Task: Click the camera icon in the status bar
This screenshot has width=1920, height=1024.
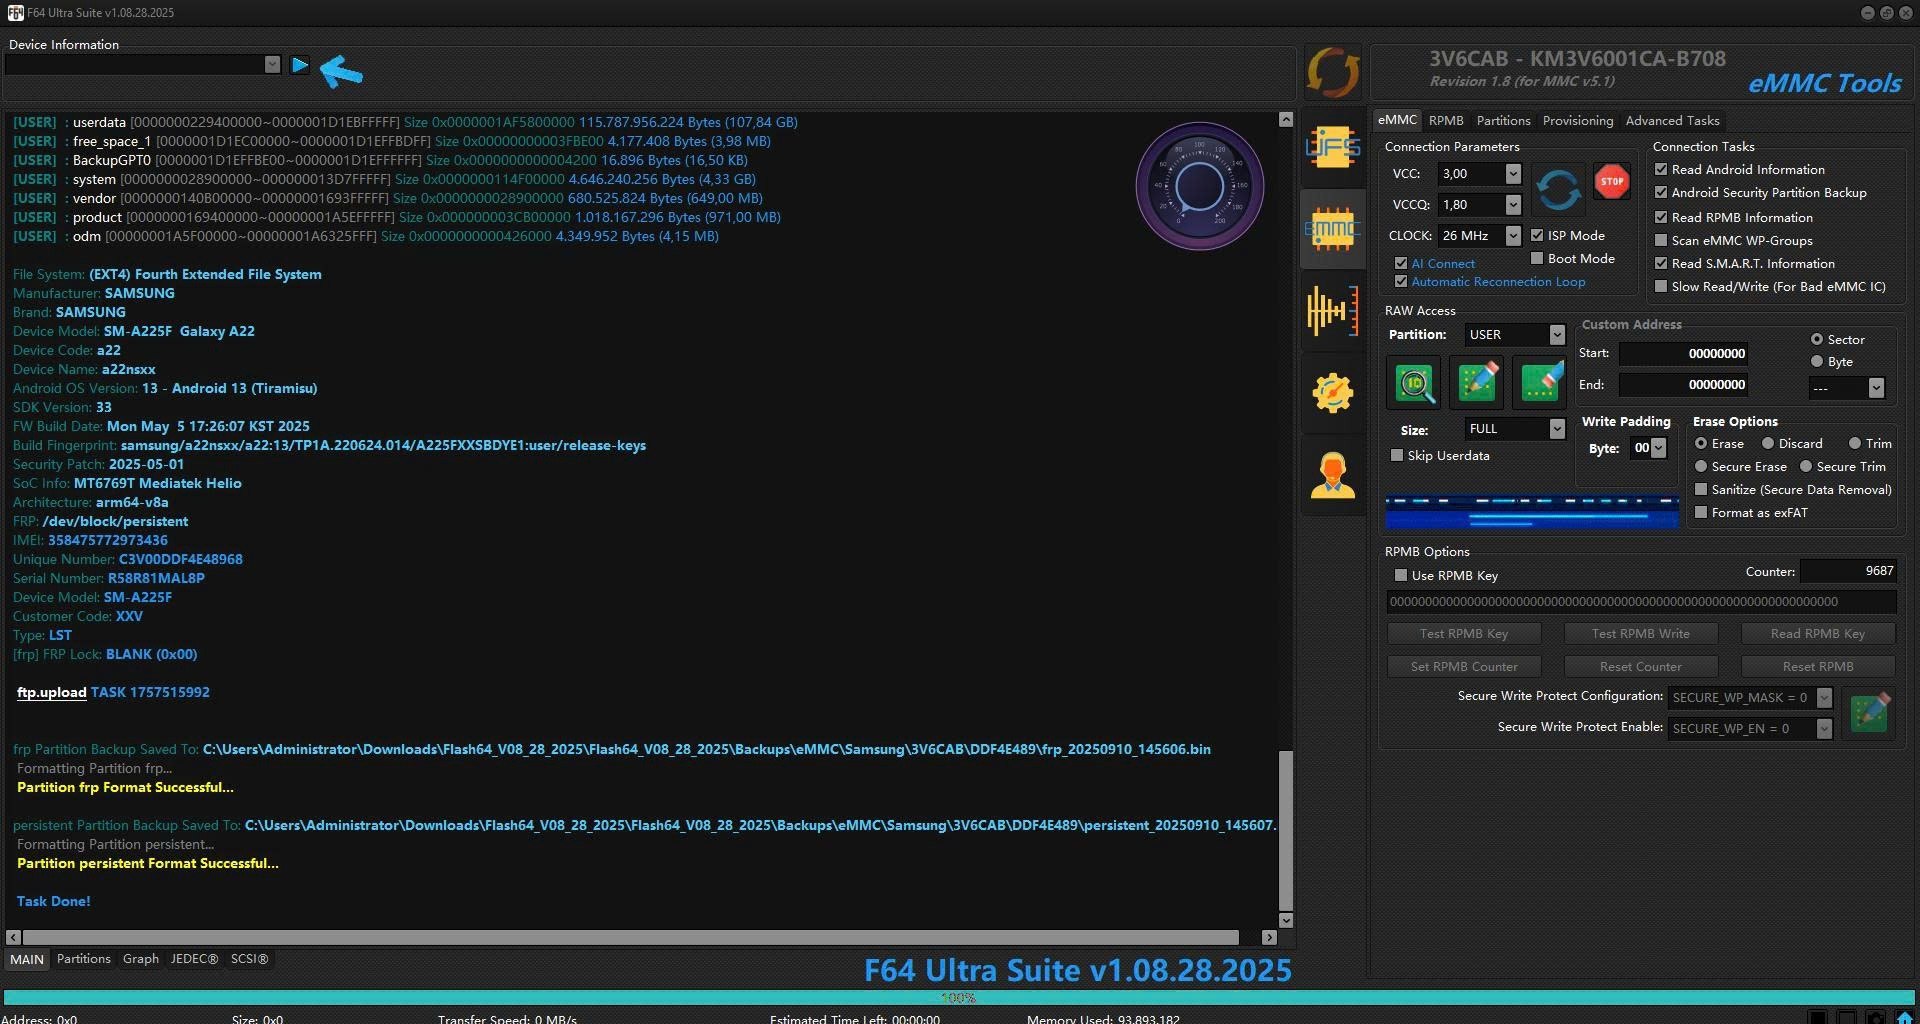Action: [1876, 1018]
